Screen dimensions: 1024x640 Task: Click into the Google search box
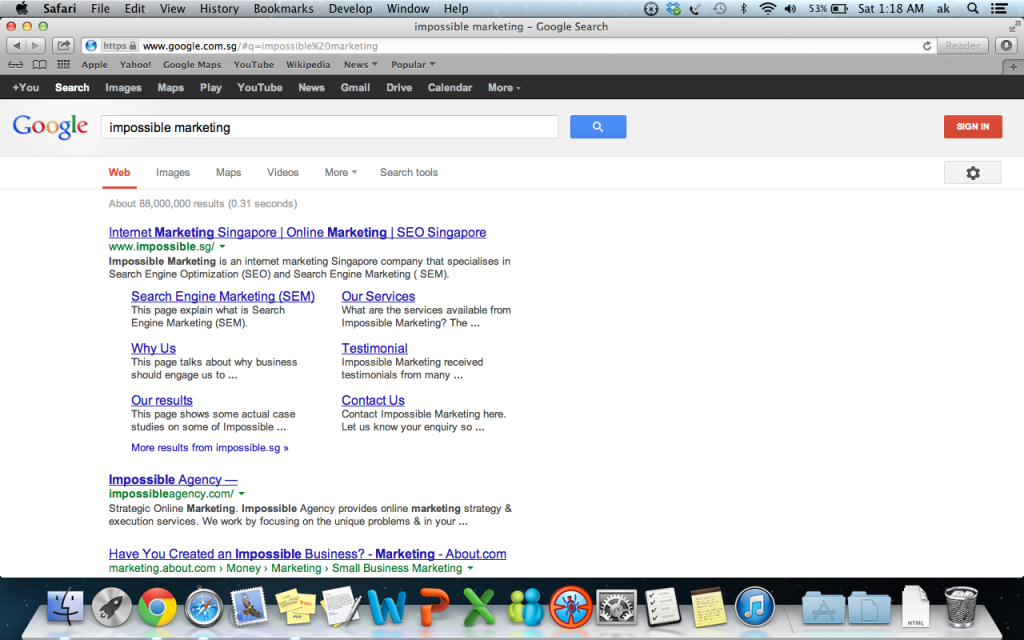[x=330, y=127]
